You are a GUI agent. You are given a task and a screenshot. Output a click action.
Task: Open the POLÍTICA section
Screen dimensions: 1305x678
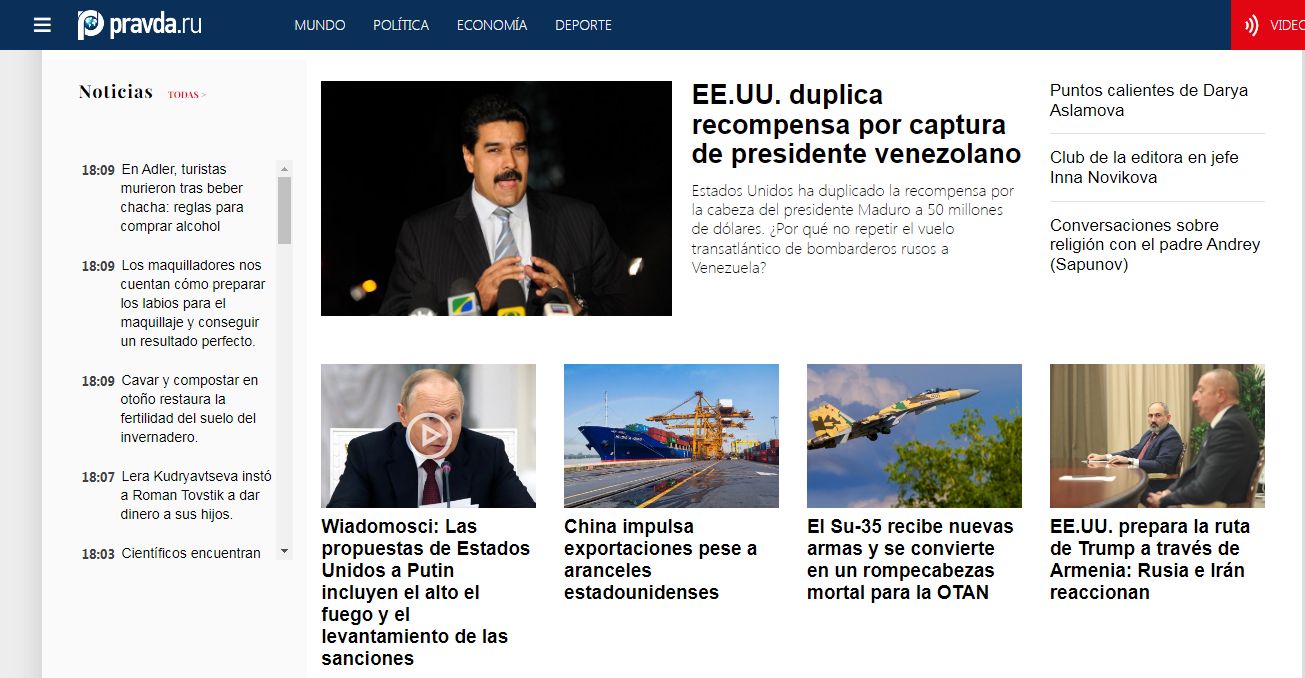pyautogui.click(x=401, y=25)
